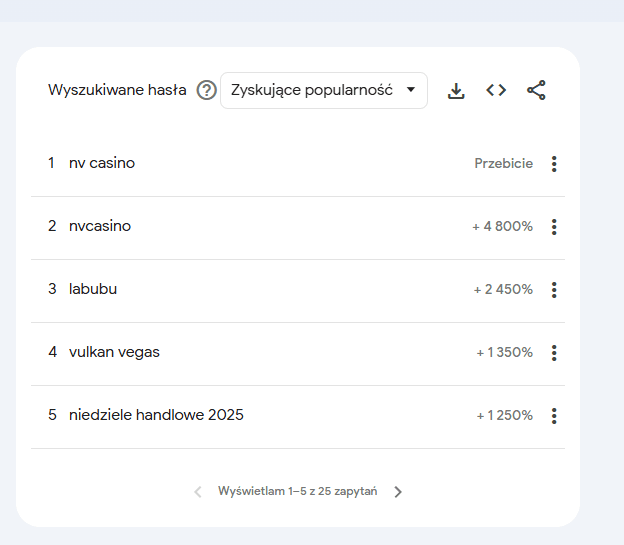
Task: Open the labubu search term
Action: (x=93, y=289)
